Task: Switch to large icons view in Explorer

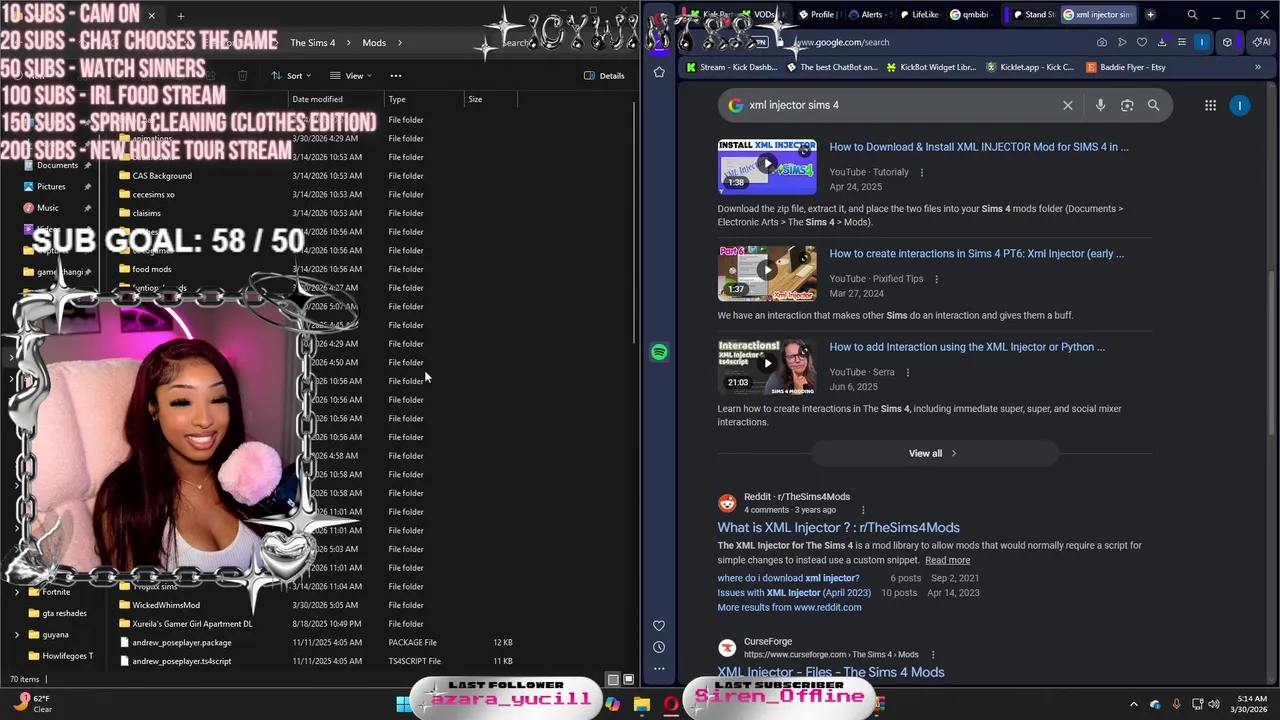Action: (x=628, y=679)
